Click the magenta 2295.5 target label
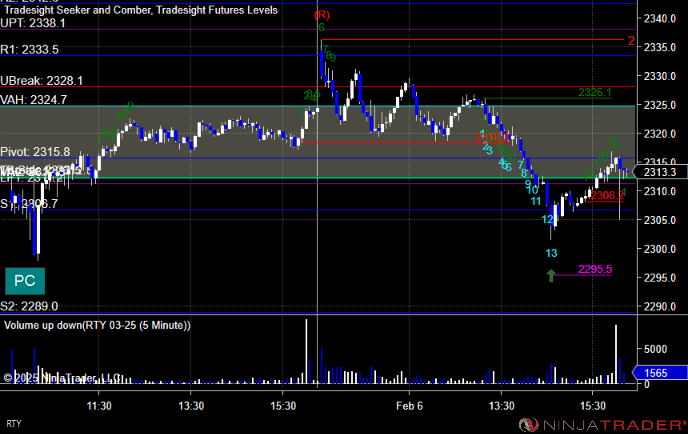Image resolution: width=688 pixels, height=434 pixels. point(595,269)
